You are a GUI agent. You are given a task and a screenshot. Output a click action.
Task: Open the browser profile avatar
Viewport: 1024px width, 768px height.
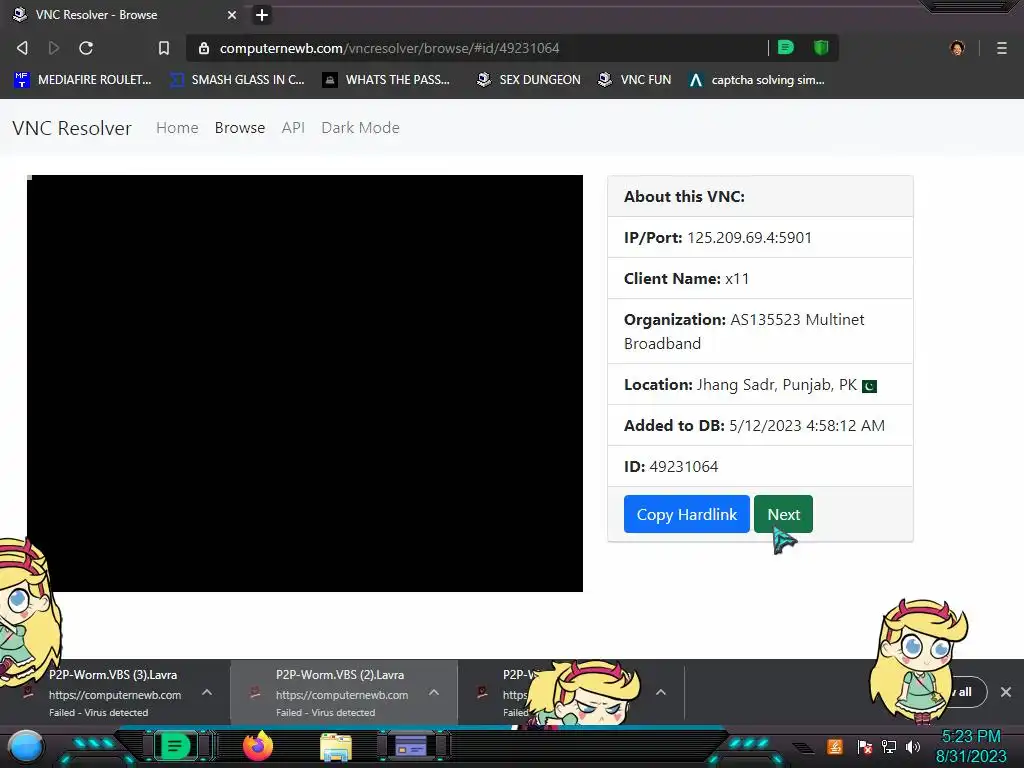point(957,48)
